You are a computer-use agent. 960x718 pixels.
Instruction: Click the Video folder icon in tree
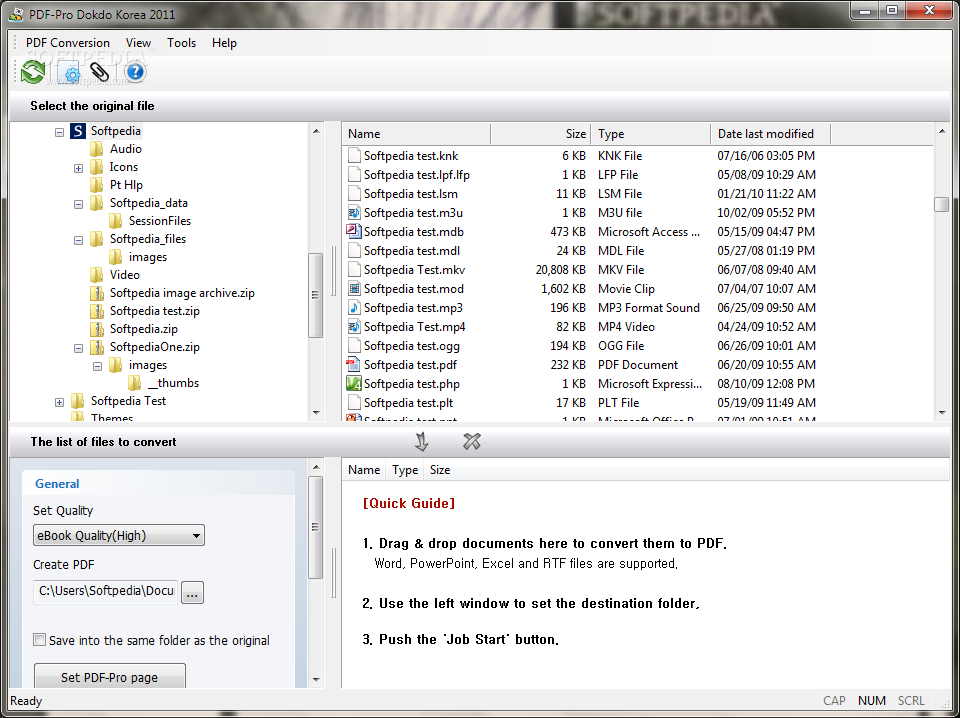(97, 275)
